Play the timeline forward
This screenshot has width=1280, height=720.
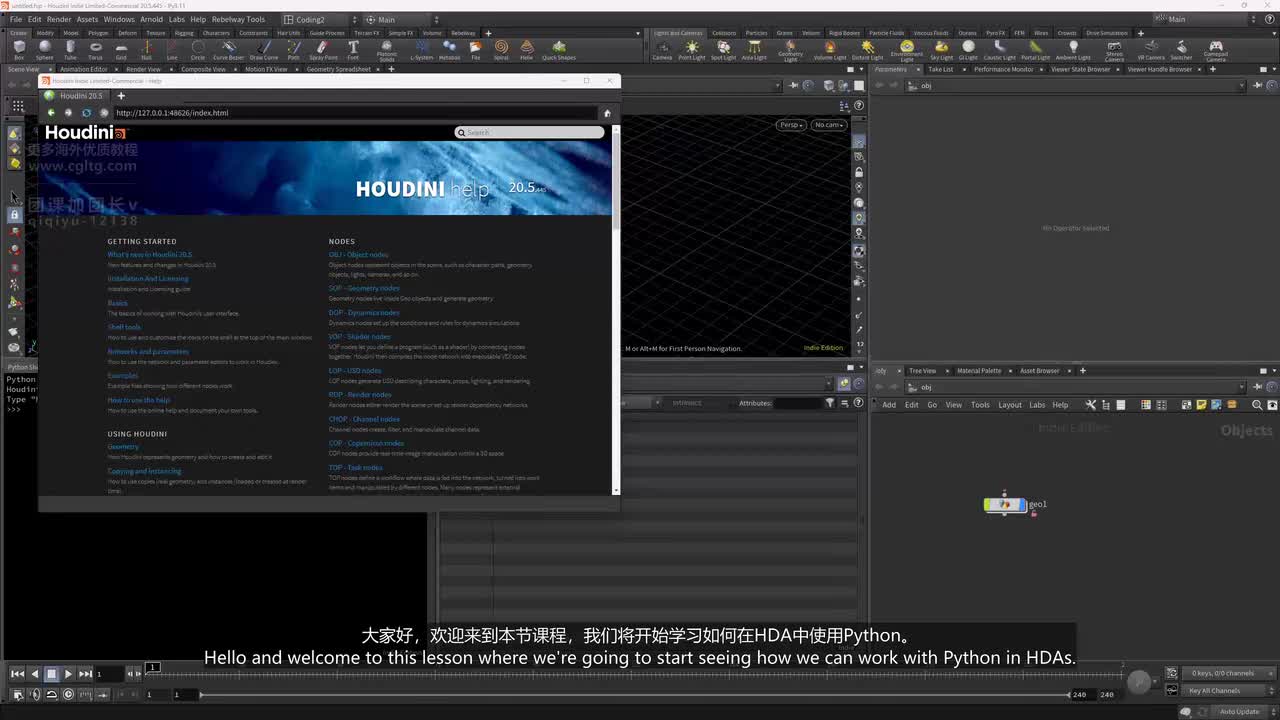(68, 674)
